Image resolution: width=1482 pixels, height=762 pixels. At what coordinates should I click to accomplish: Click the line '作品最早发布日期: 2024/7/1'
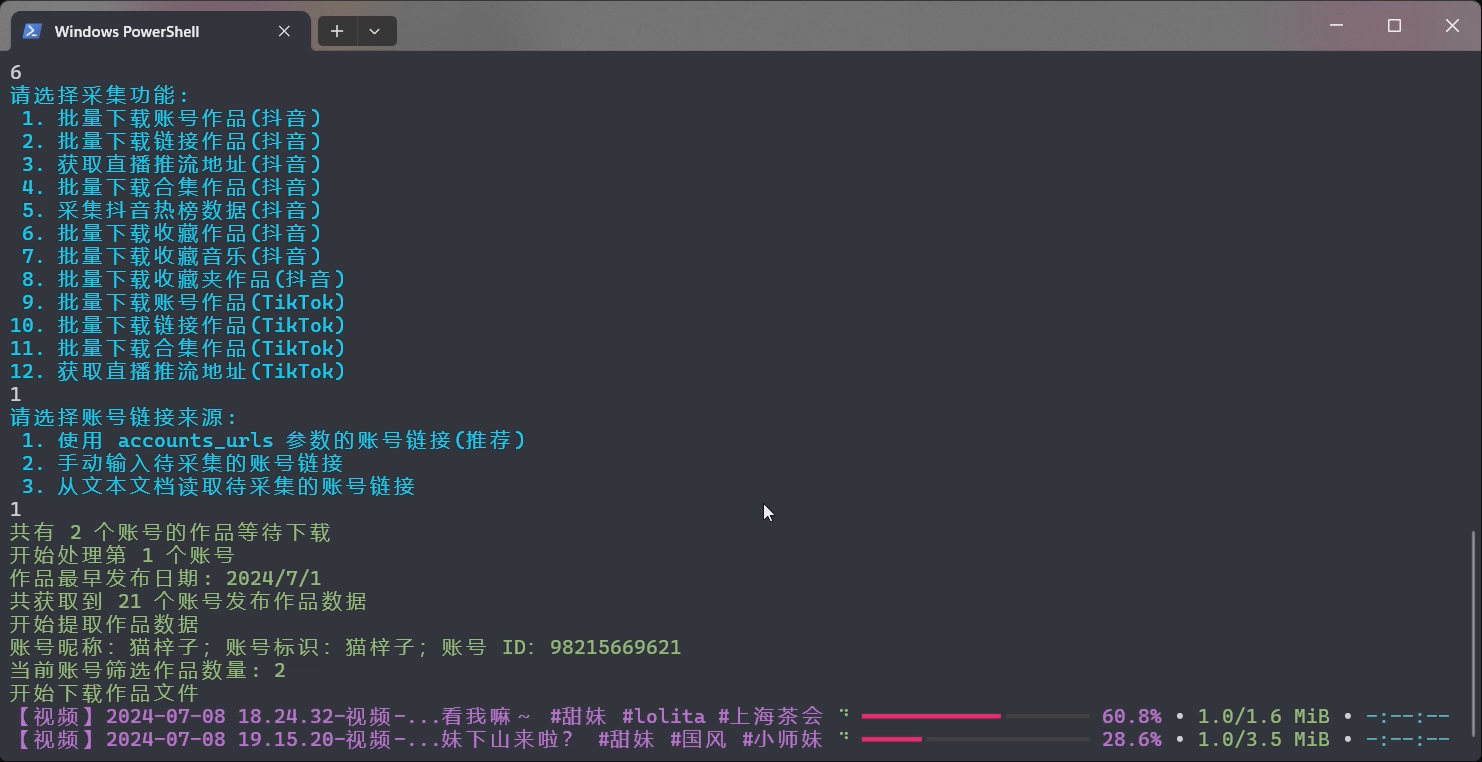point(166,578)
